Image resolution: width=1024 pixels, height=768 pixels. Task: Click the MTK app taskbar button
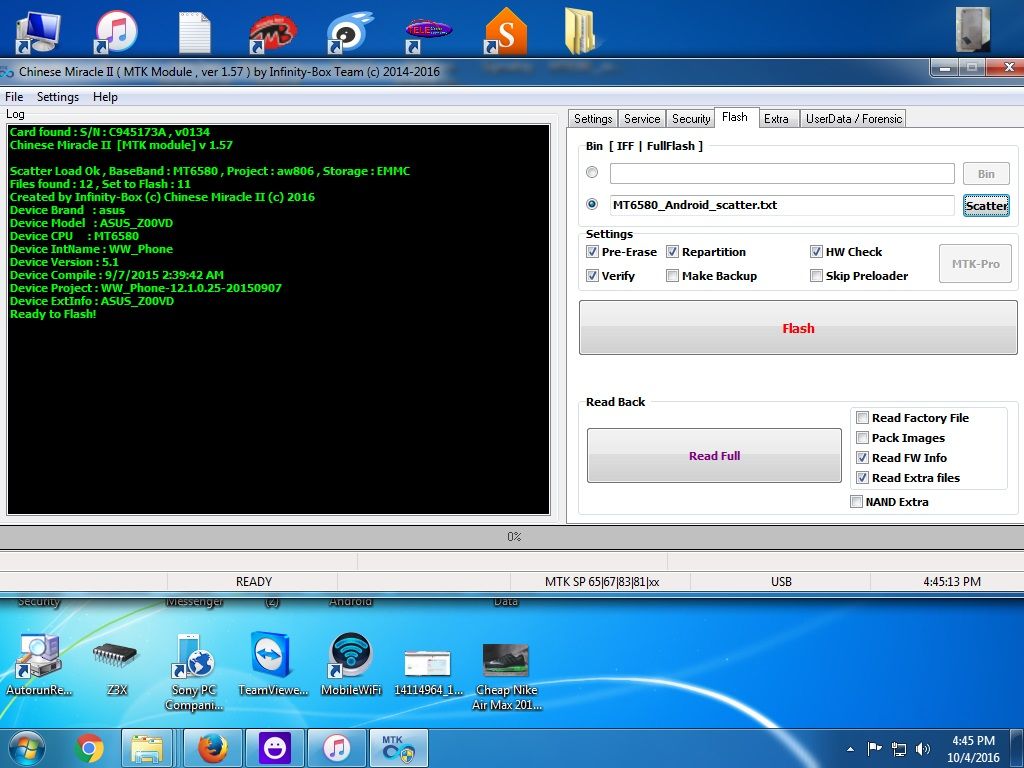click(399, 748)
